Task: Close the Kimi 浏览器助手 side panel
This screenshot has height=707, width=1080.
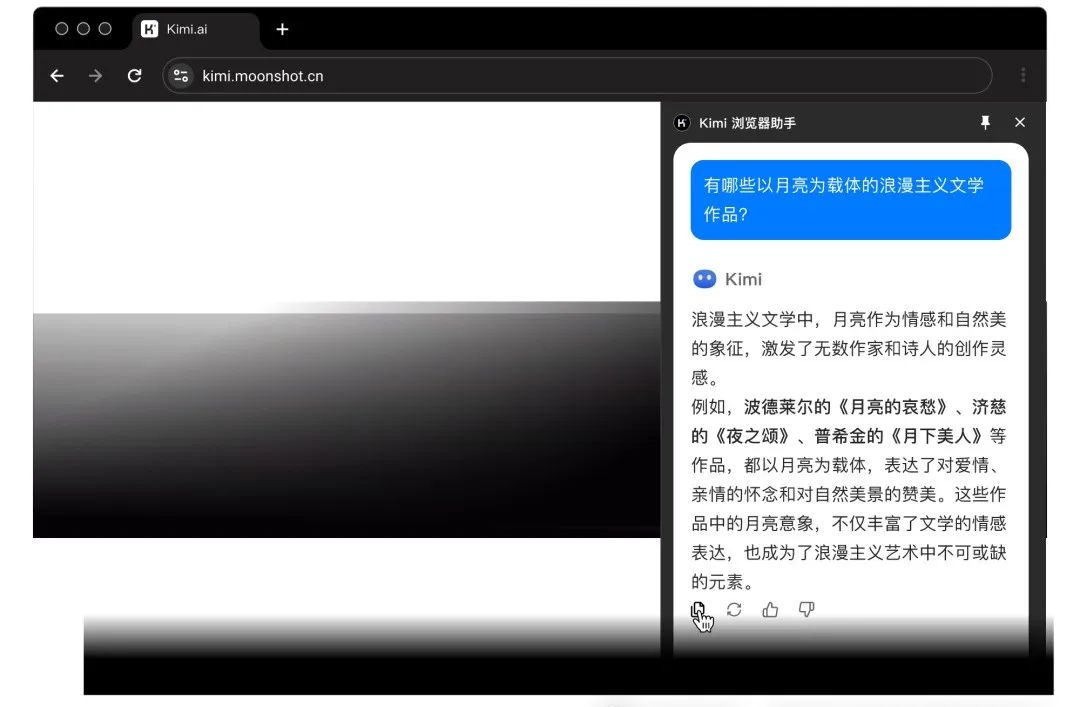Action: (1020, 122)
